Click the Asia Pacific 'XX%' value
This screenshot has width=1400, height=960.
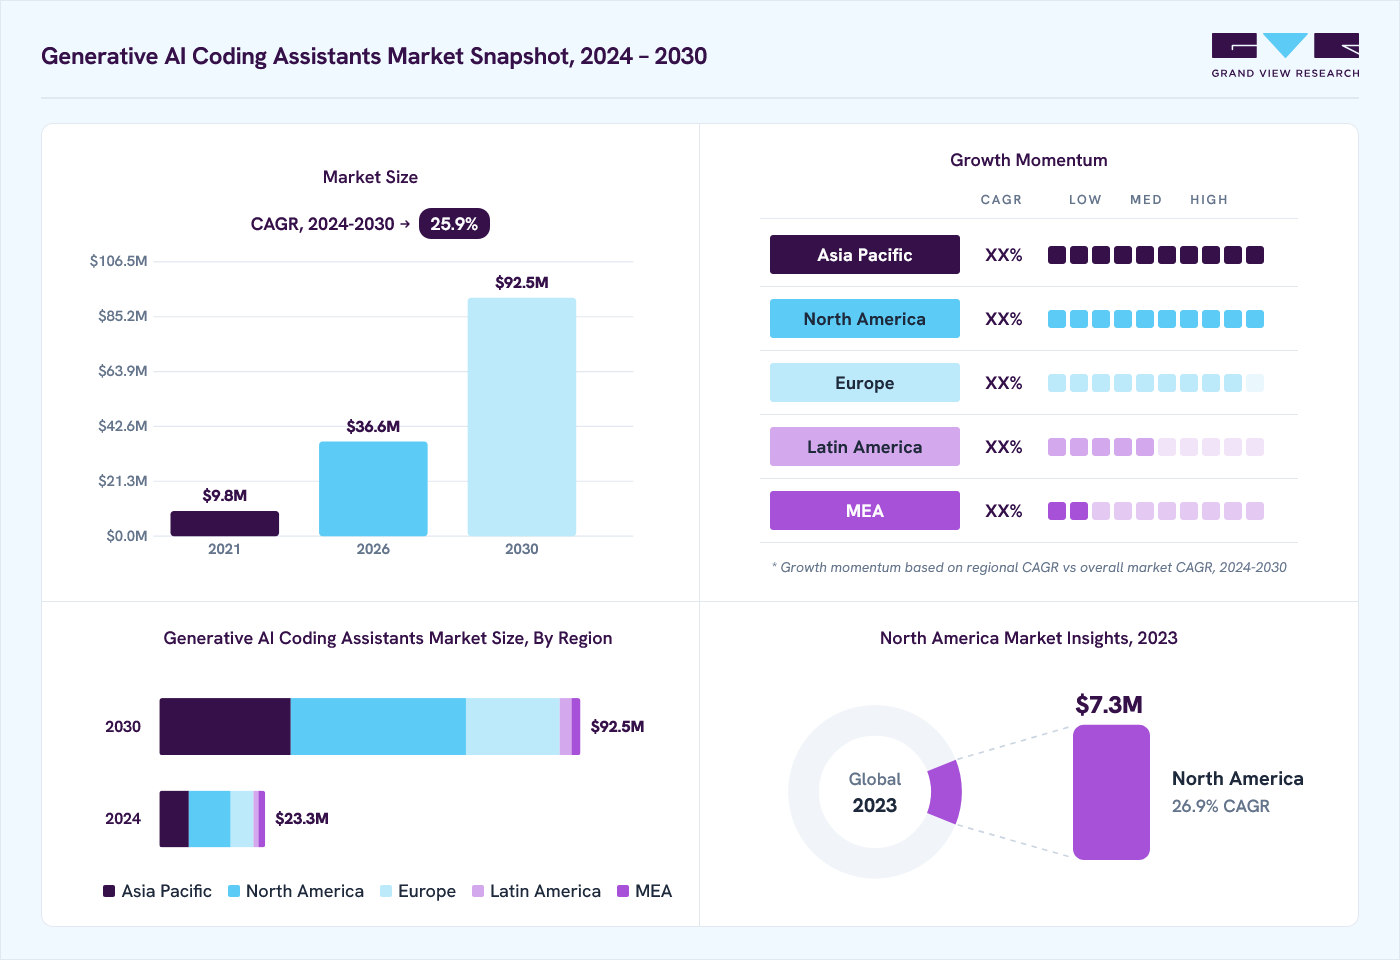tap(1004, 255)
